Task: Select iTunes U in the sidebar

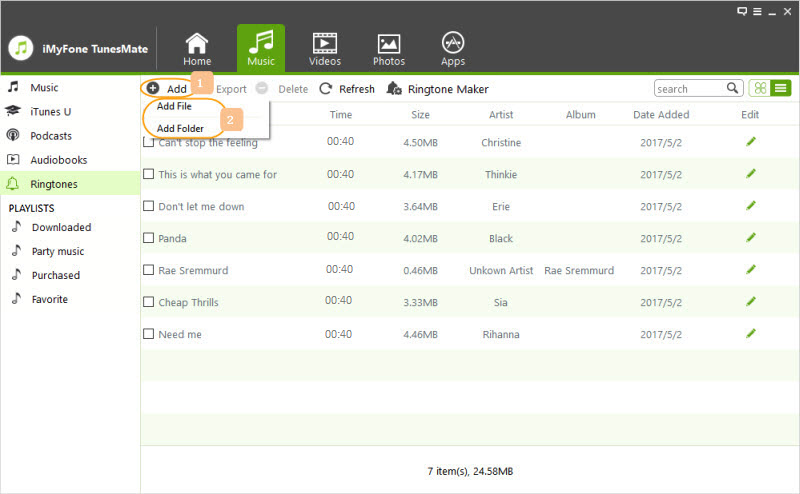Action: [70, 111]
